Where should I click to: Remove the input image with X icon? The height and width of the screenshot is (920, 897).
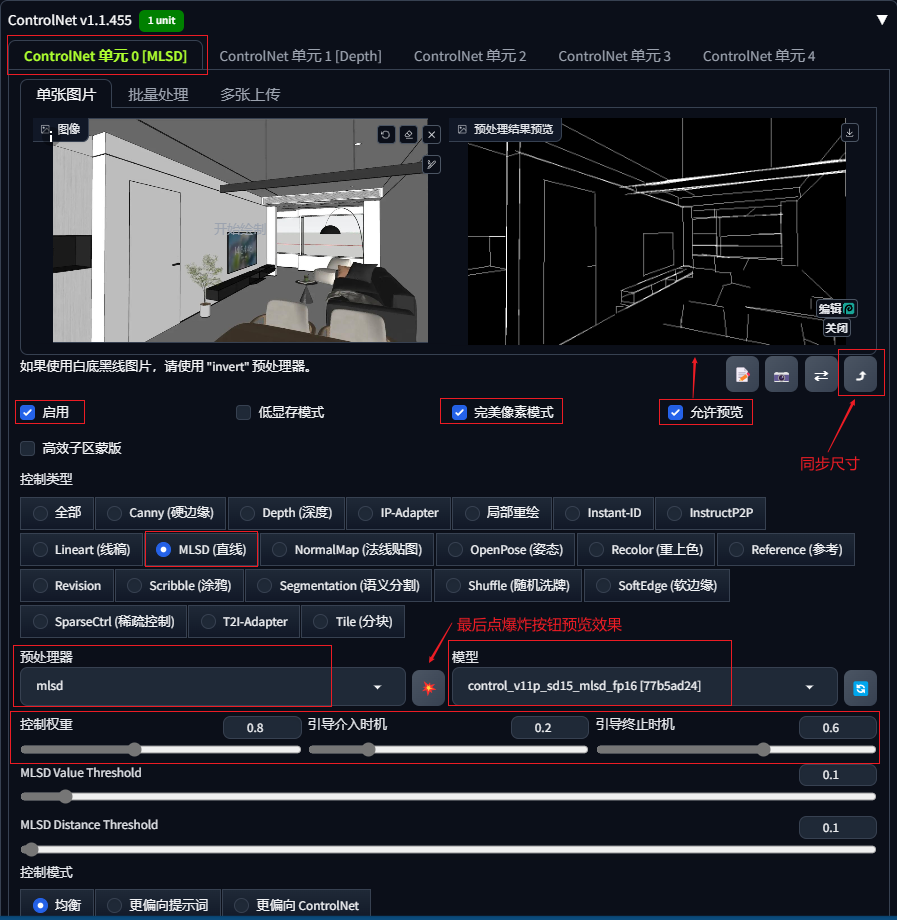coord(431,134)
